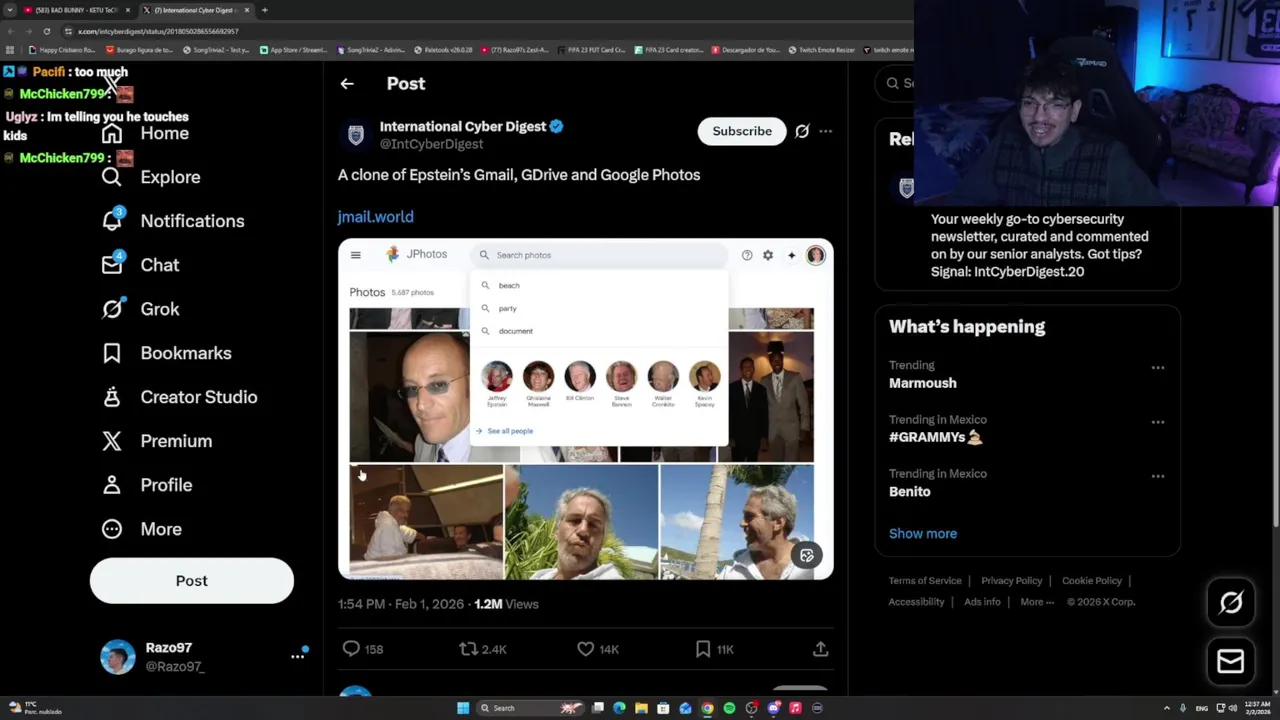The height and width of the screenshot is (720, 1280).
Task: Open the Happy Cristiano bookmark
Action: click(x=62, y=50)
